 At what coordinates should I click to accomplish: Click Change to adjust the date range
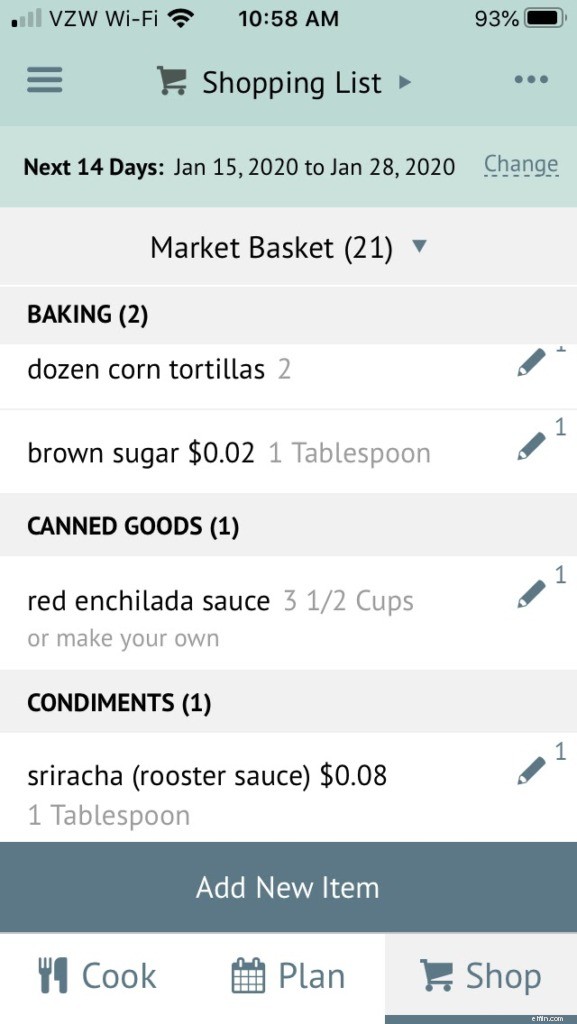[520, 164]
